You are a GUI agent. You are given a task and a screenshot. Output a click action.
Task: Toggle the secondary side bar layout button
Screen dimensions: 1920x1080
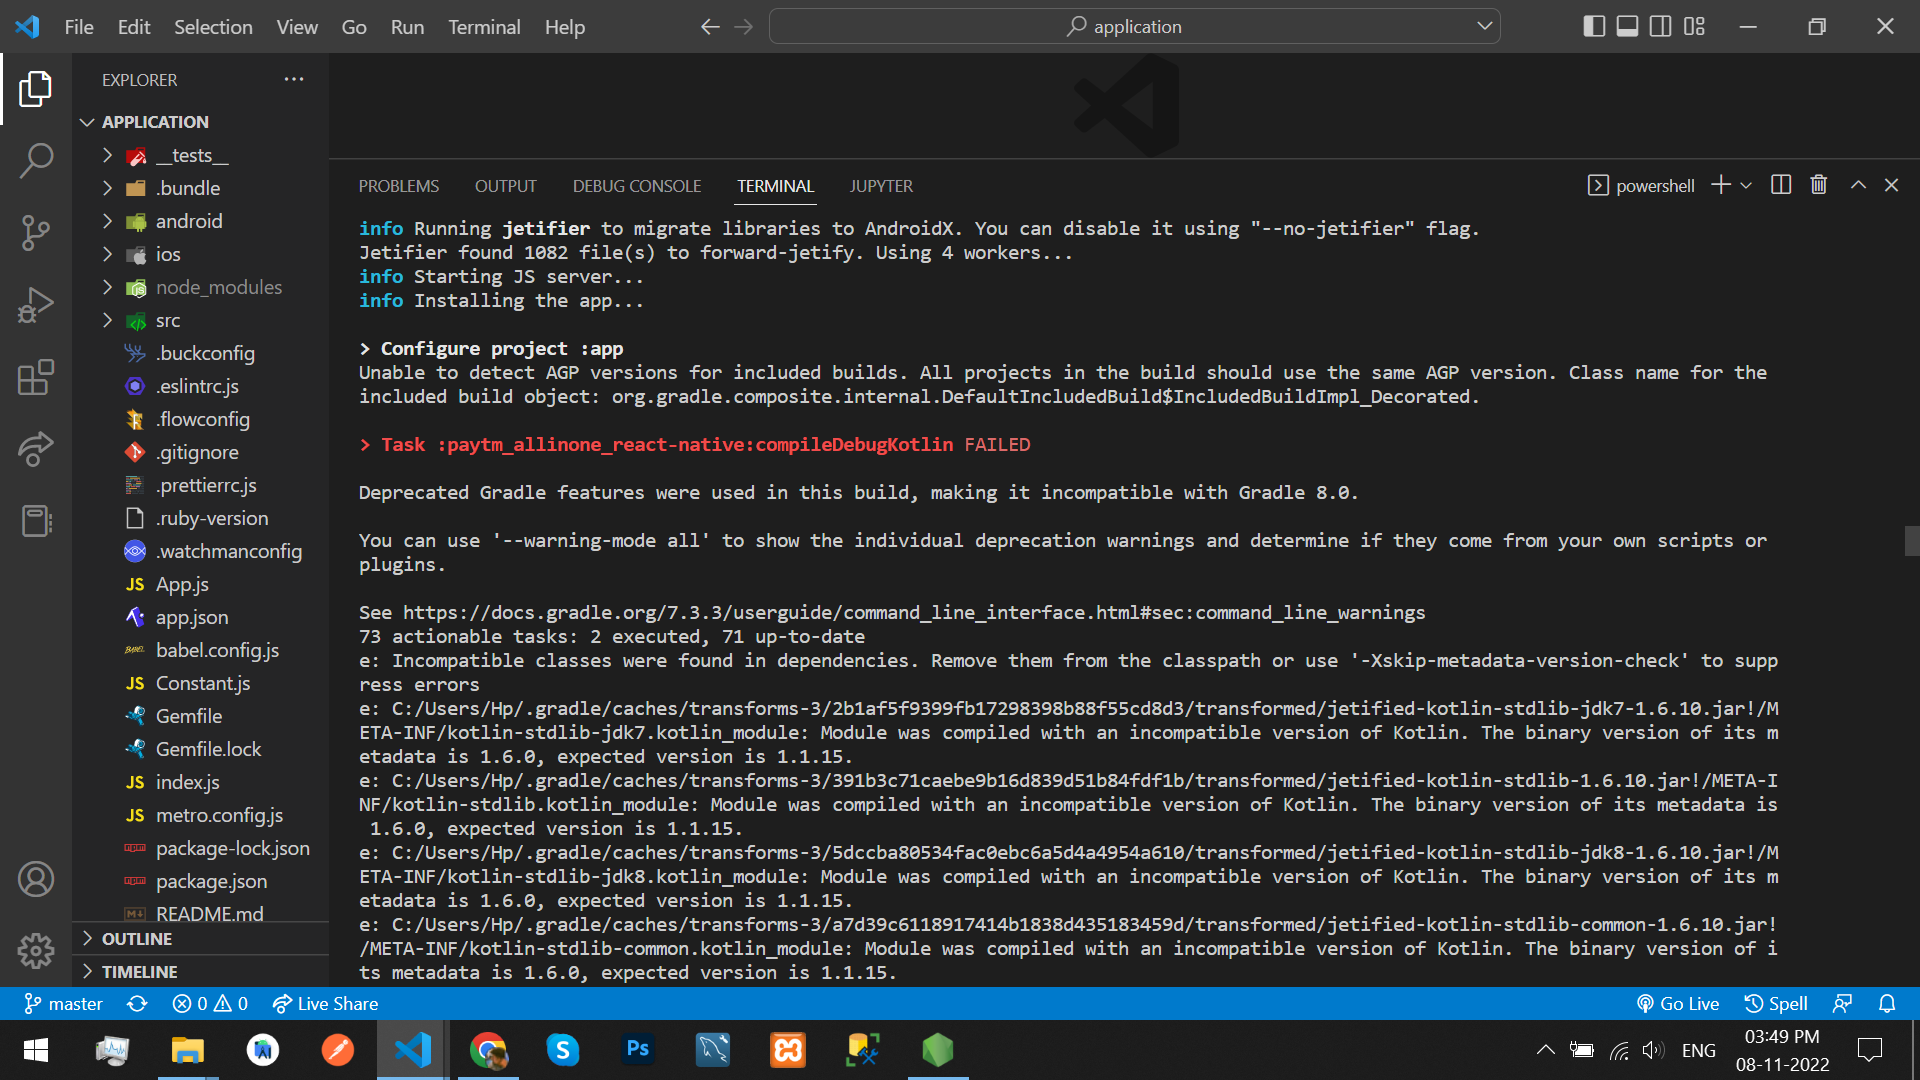[1661, 27]
